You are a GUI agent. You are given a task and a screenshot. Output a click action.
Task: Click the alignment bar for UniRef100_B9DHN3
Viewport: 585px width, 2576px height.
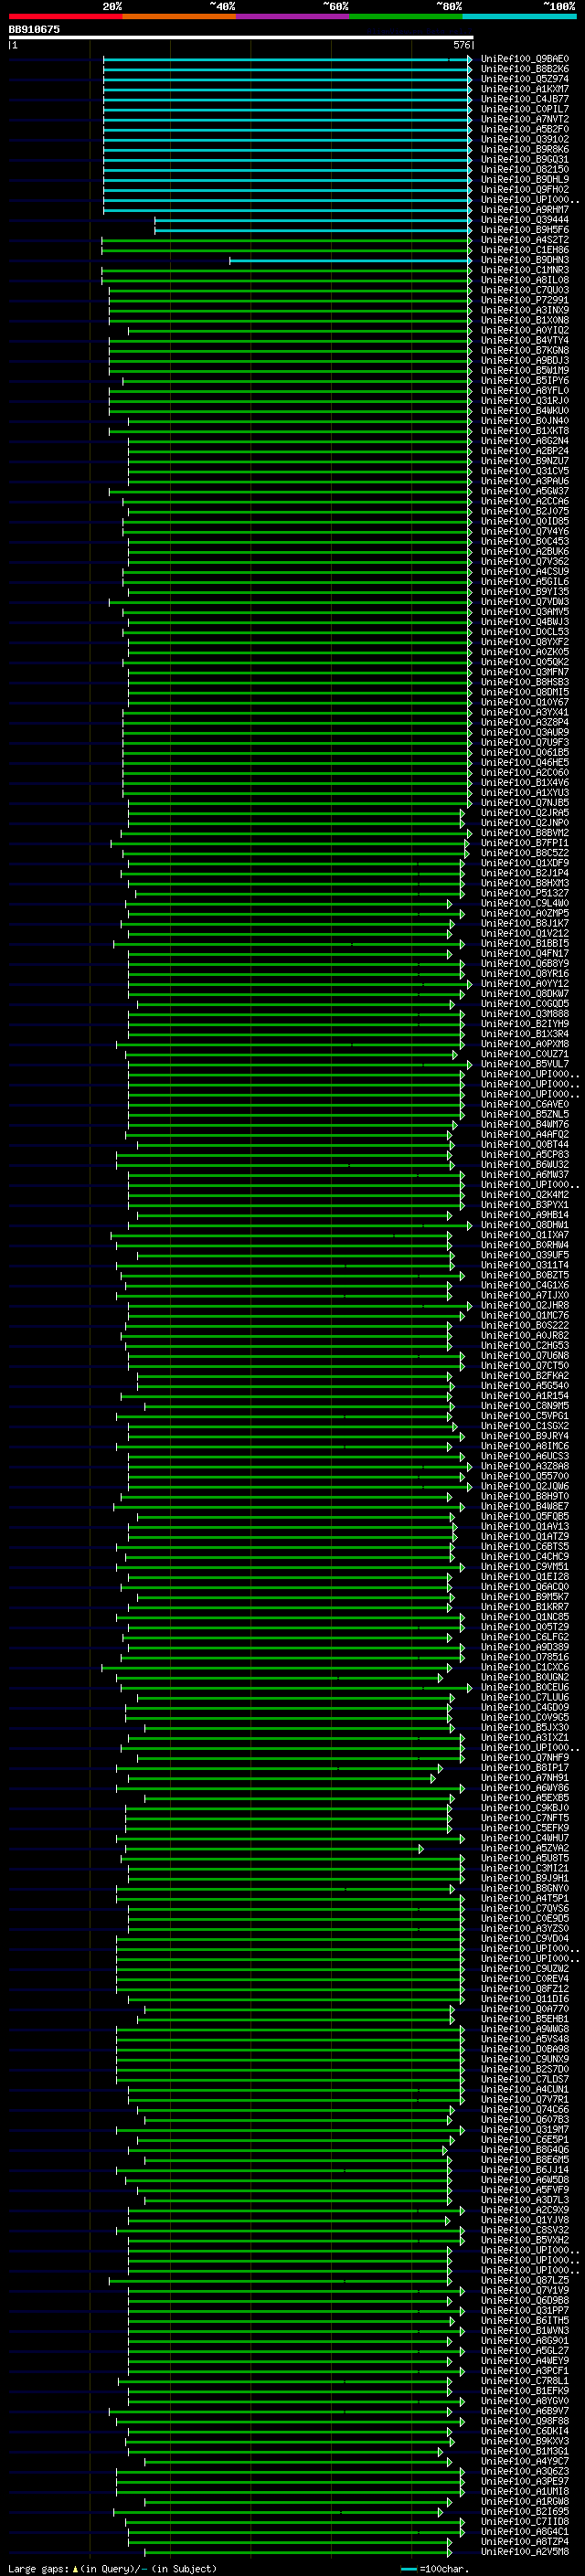pyautogui.click(x=351, y=260)
